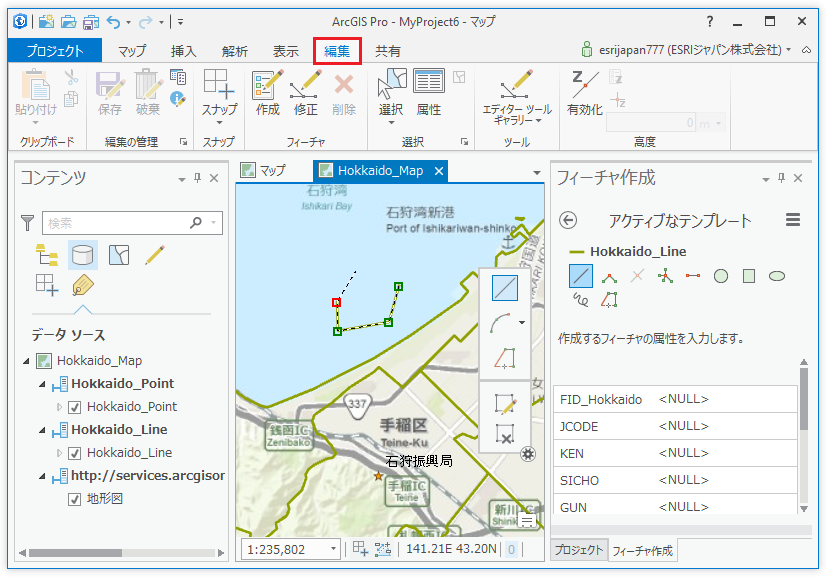Click the Undo button in title bar
The height and width of the screenshot is (577, 826).
pyautogui.click(x=113, y=22)
